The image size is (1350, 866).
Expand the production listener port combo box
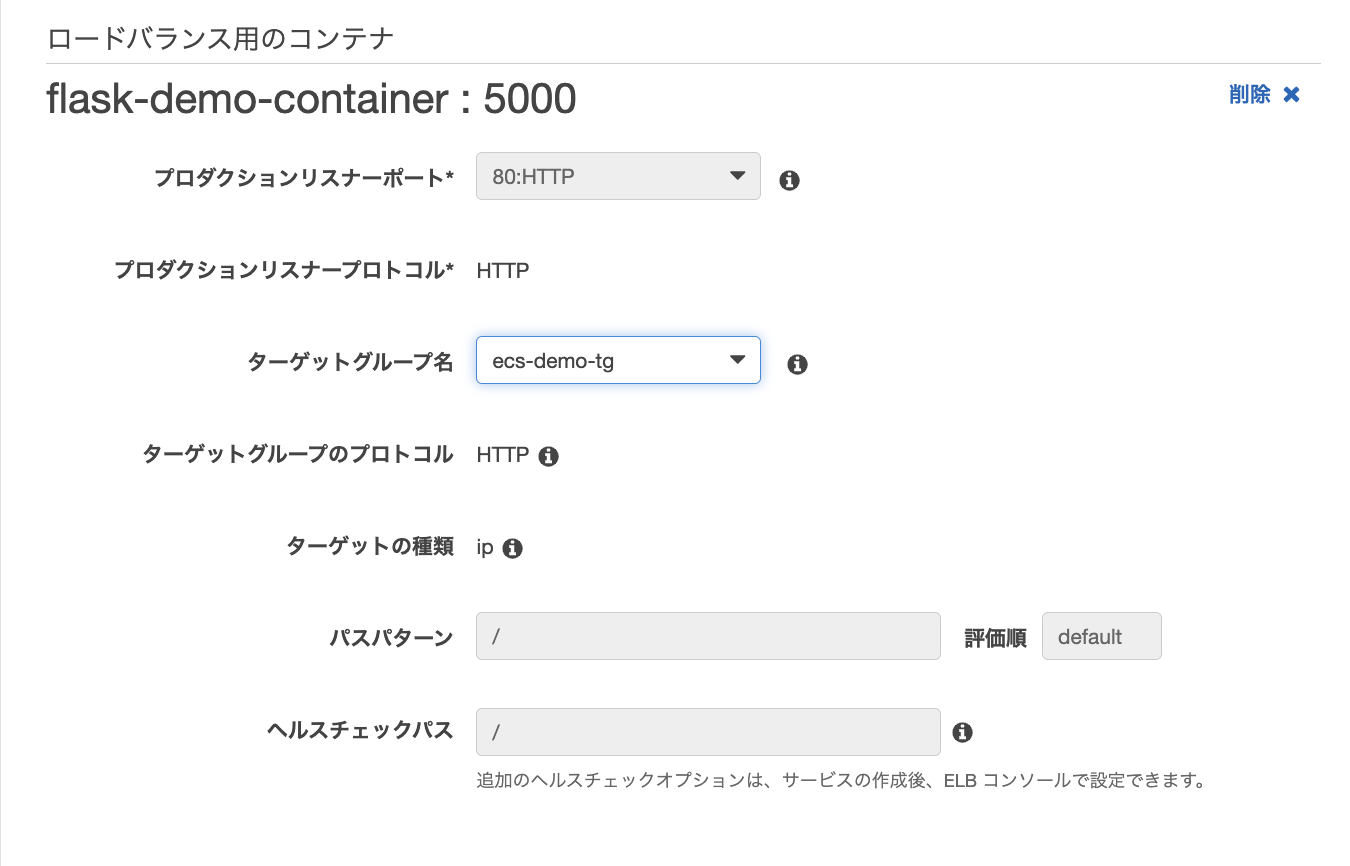click(x=617, y=176)
